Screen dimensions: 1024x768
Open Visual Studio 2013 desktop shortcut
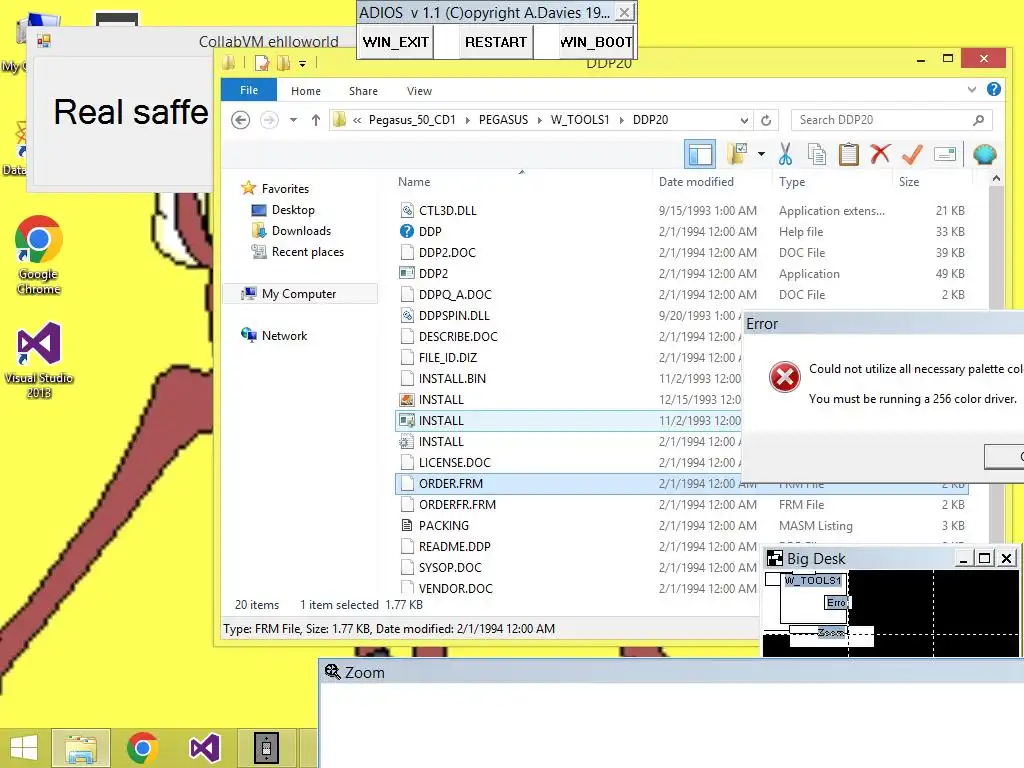(39, 360)
